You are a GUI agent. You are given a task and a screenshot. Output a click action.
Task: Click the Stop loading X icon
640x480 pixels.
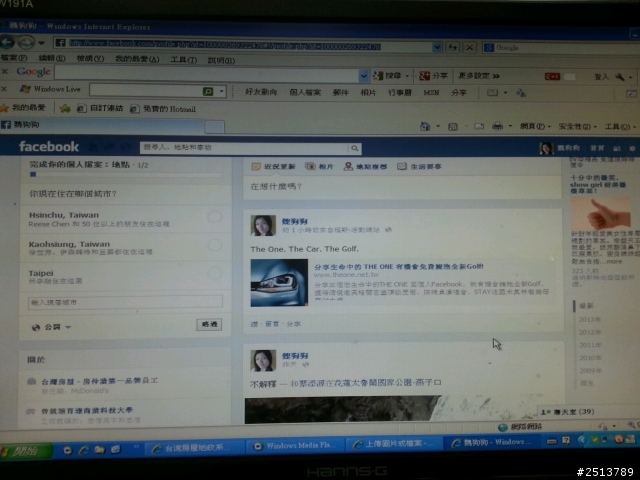470,48
